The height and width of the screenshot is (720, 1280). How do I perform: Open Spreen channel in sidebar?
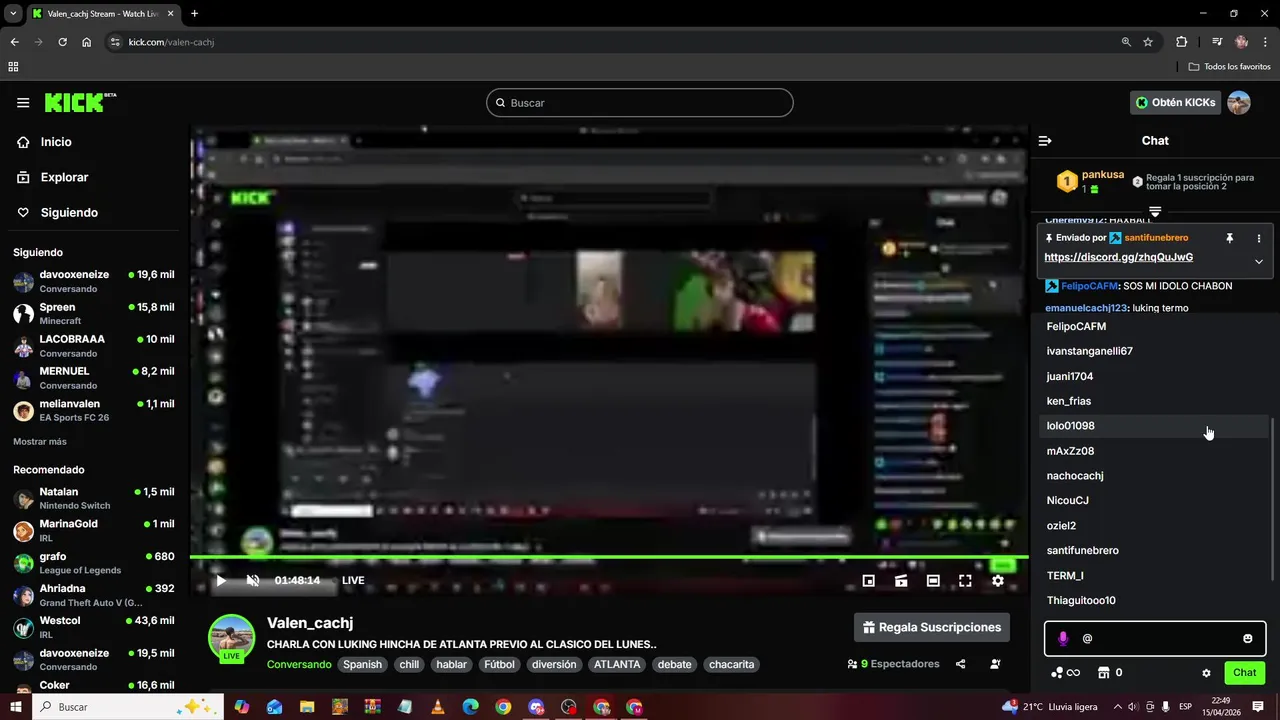(x=94, y=313)
